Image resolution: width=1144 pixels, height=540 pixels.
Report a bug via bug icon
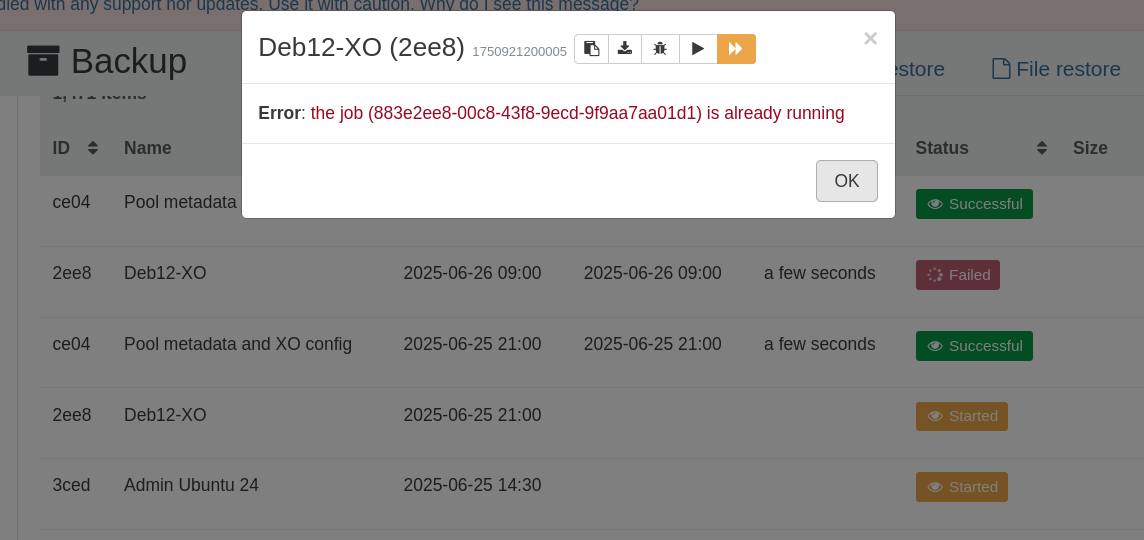click(660, 49)
